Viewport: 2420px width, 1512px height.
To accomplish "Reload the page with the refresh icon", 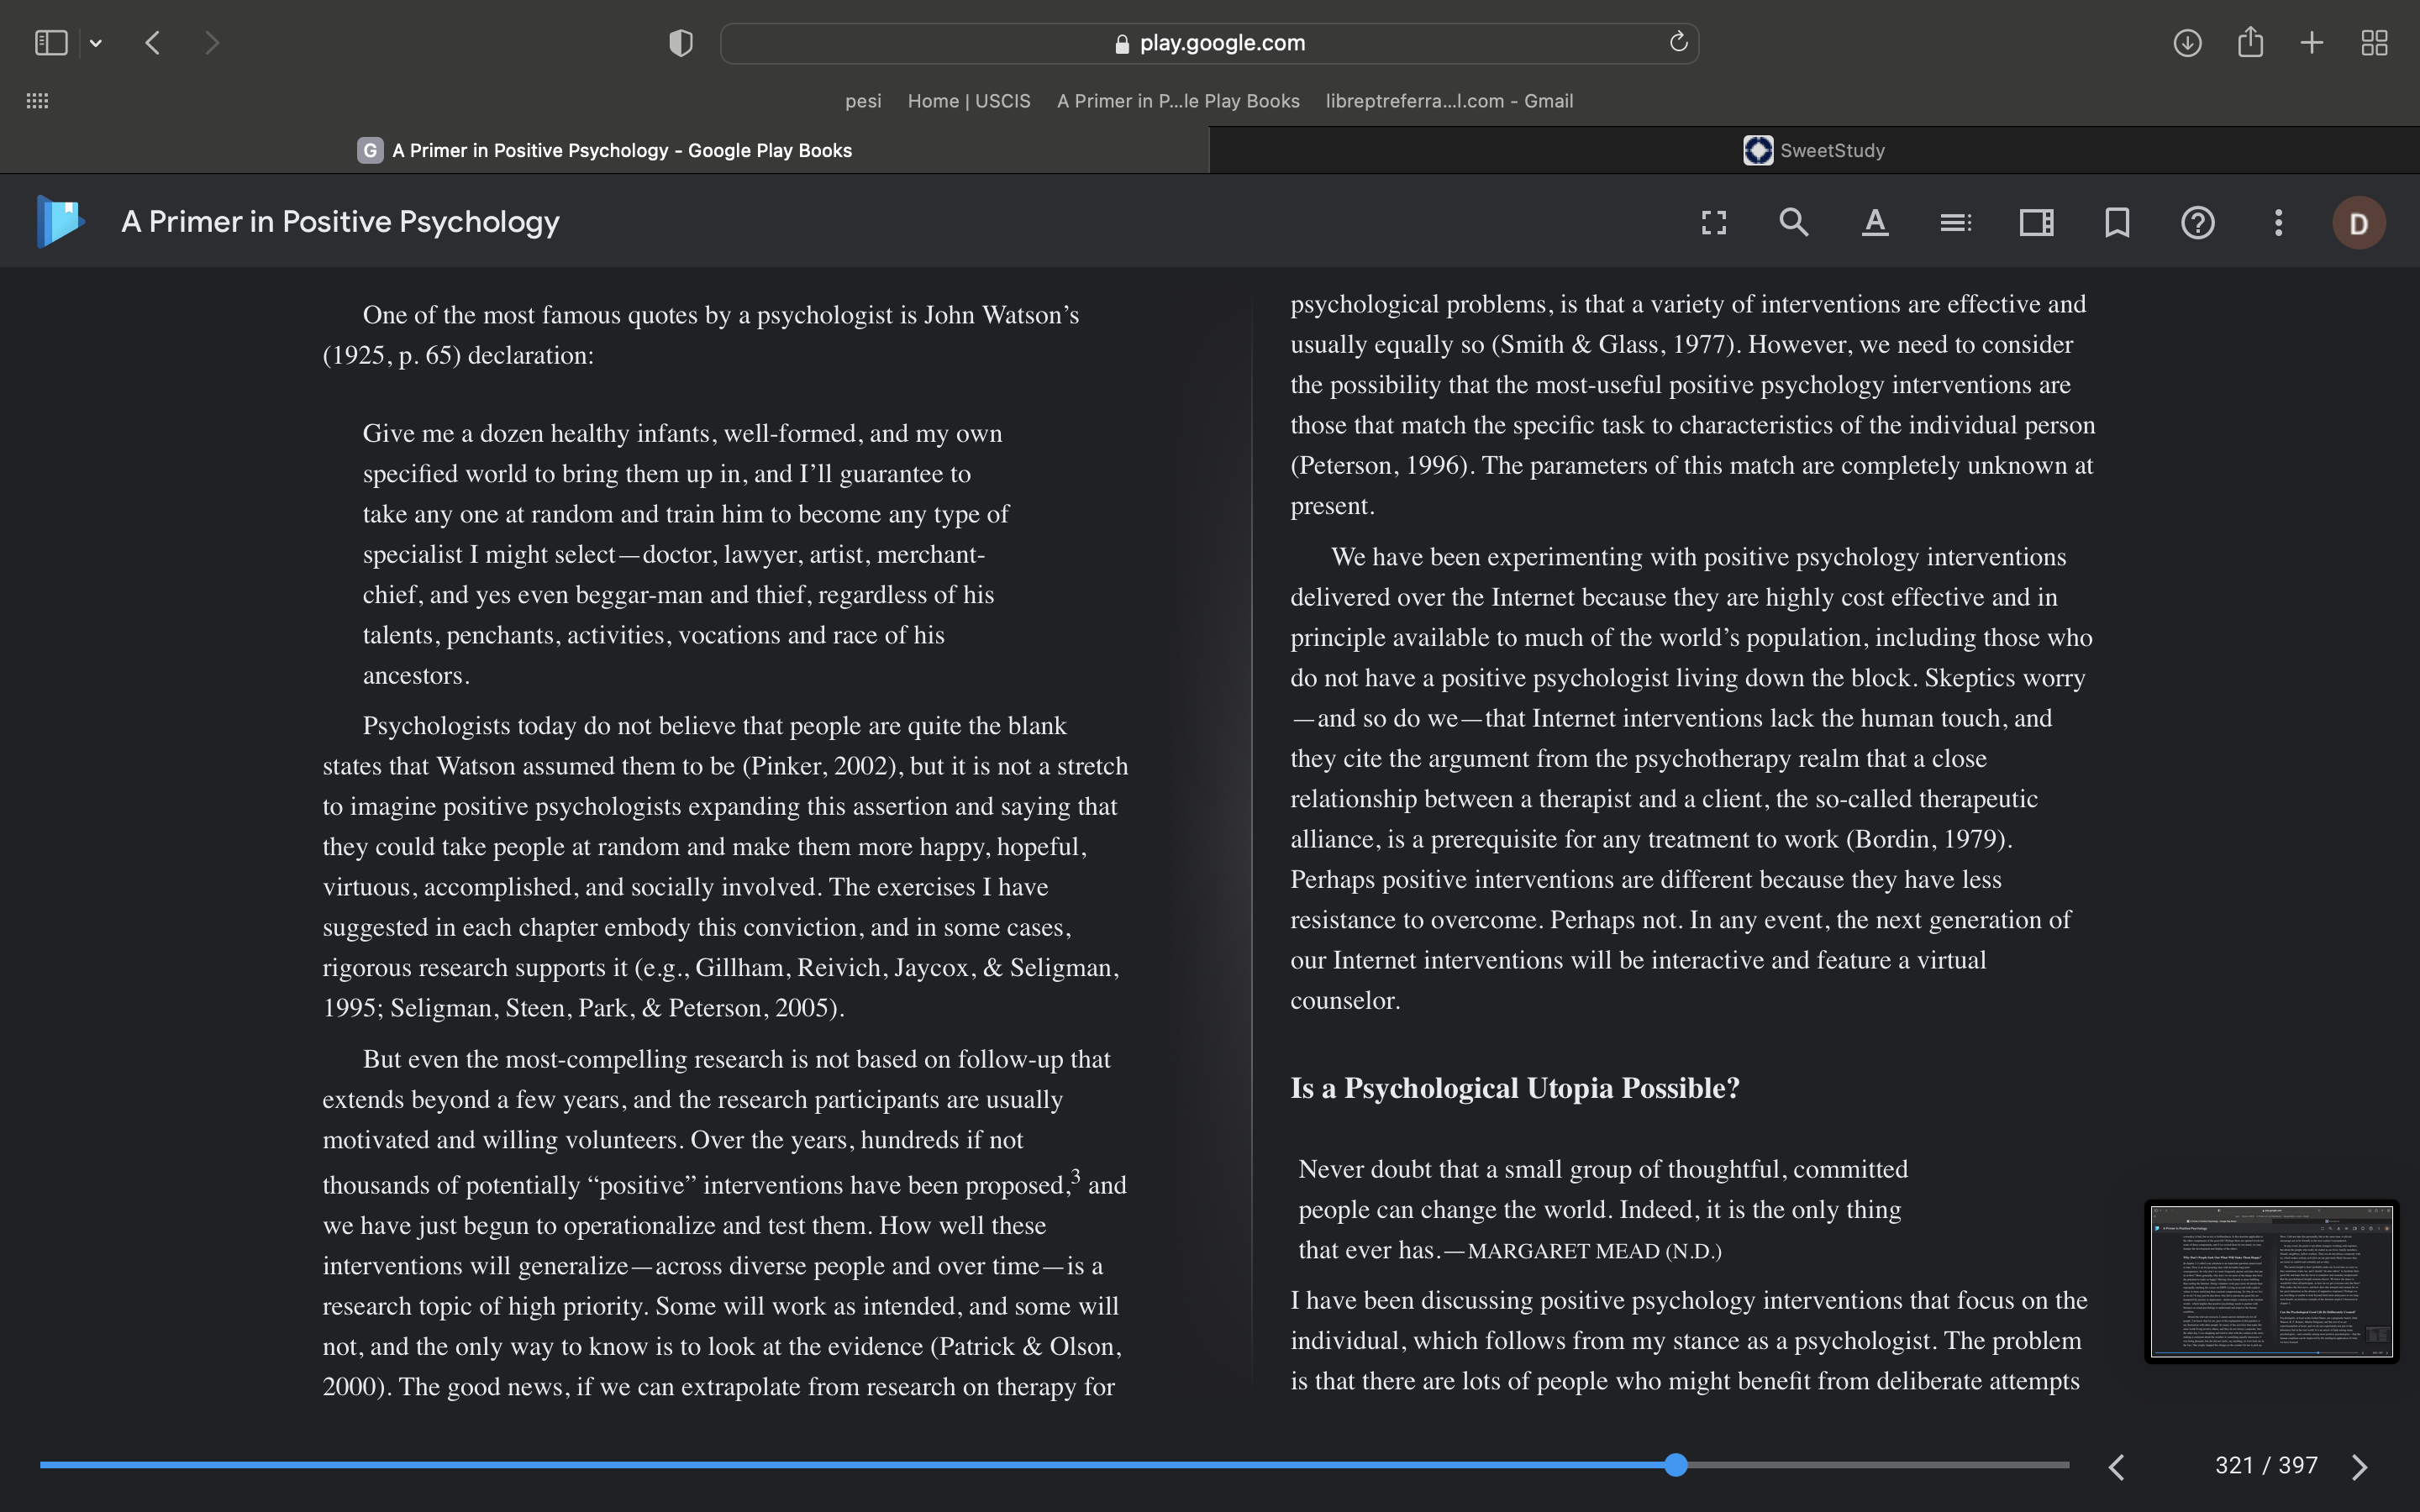I will pyautogui.click(x=1678, y=42).
